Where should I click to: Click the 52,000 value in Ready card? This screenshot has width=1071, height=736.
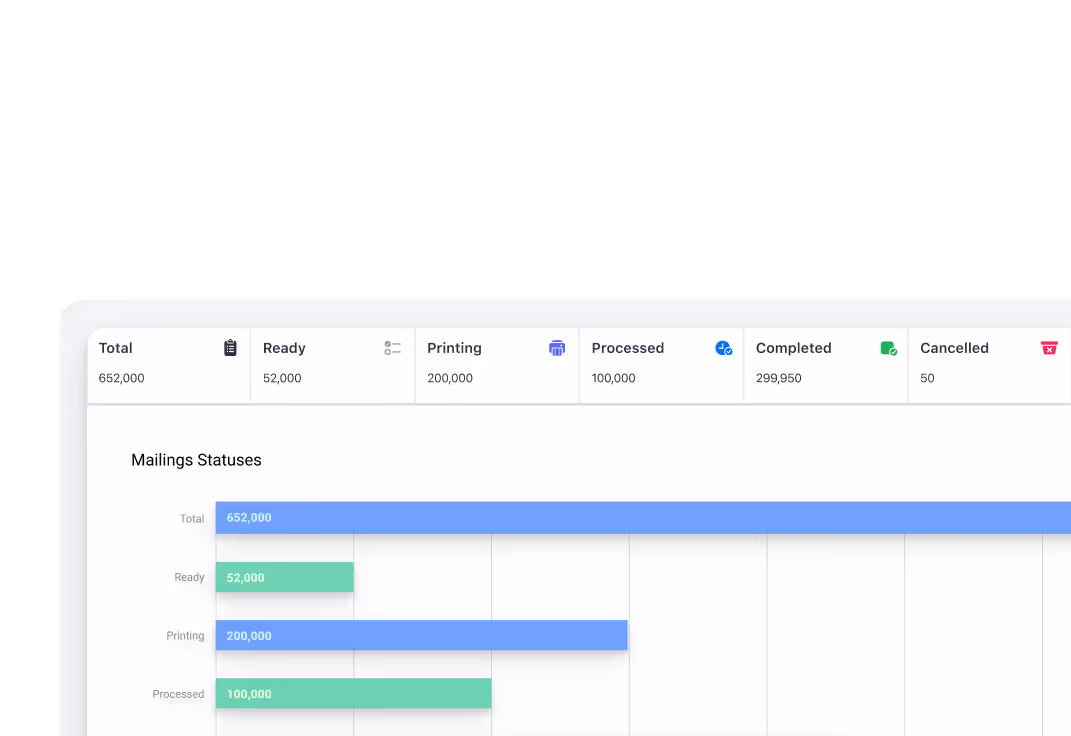pos(282,378)
